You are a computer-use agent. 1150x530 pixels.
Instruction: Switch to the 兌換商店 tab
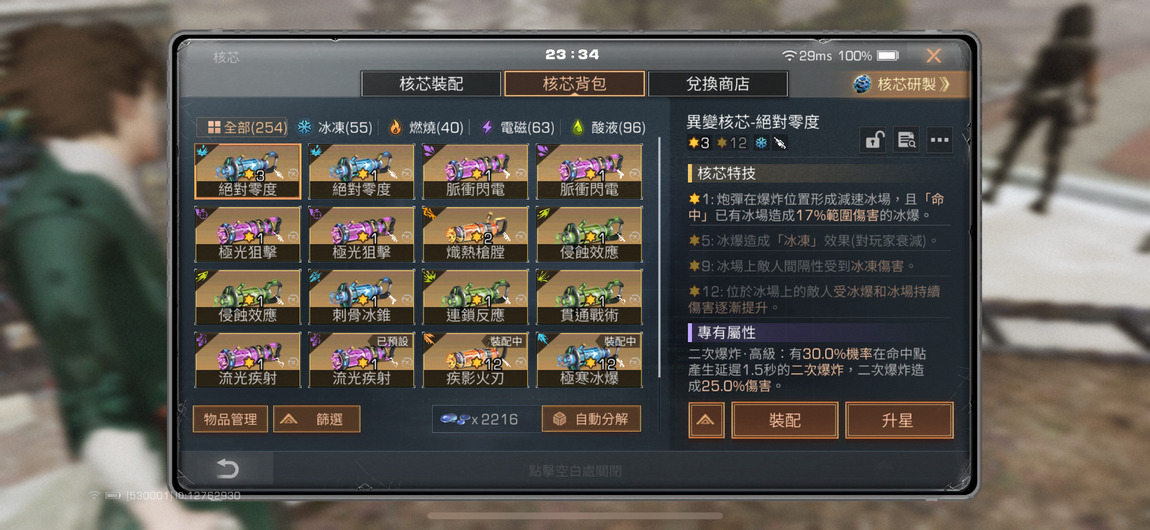718,84
